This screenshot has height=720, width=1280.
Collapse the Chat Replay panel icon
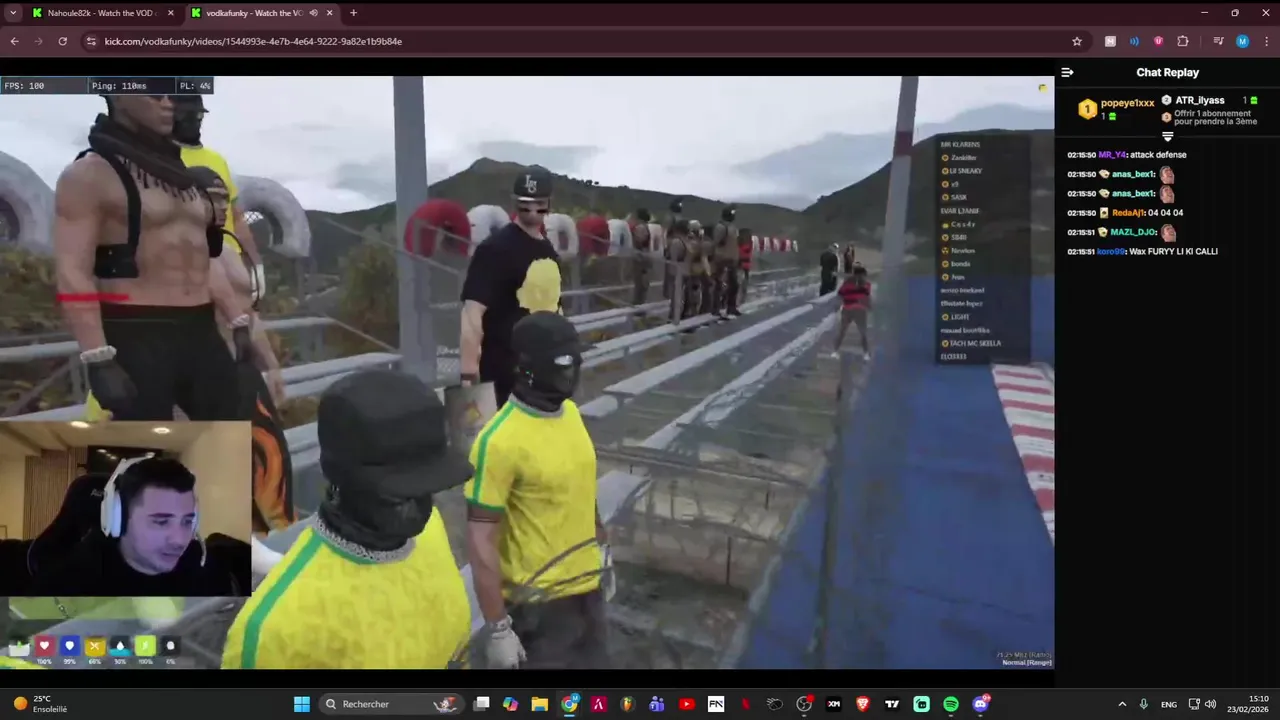tap(1067, 72)
